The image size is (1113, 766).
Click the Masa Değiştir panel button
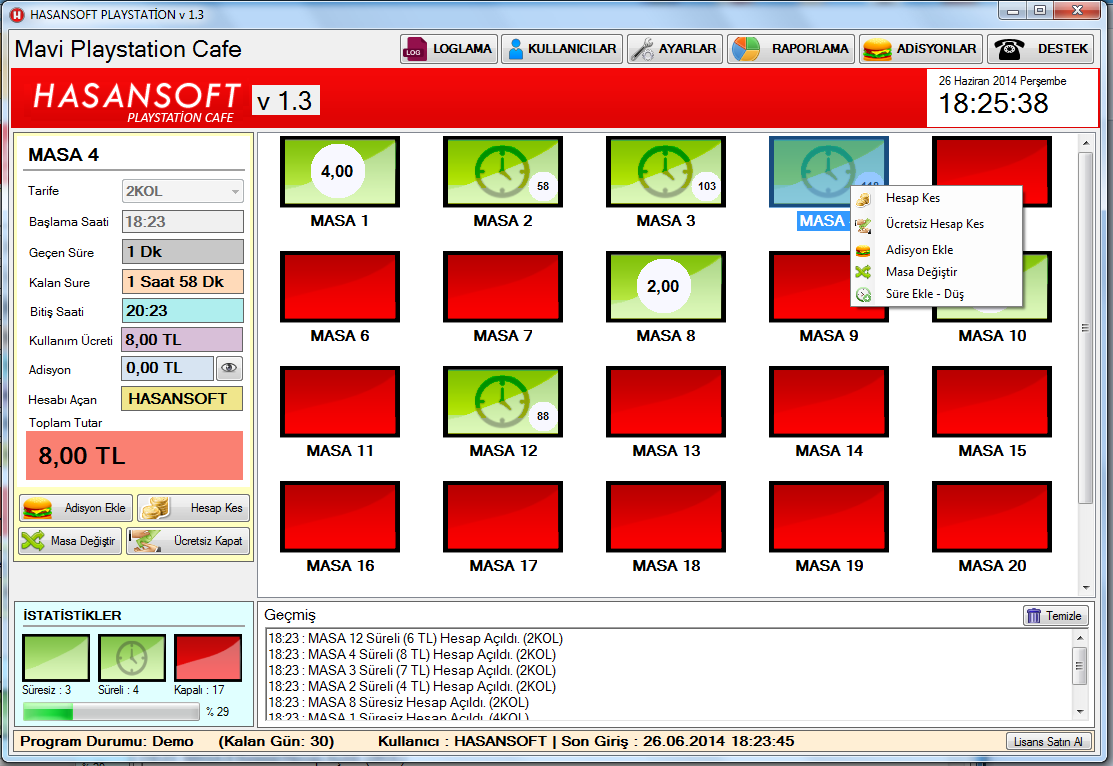point(70,541)
